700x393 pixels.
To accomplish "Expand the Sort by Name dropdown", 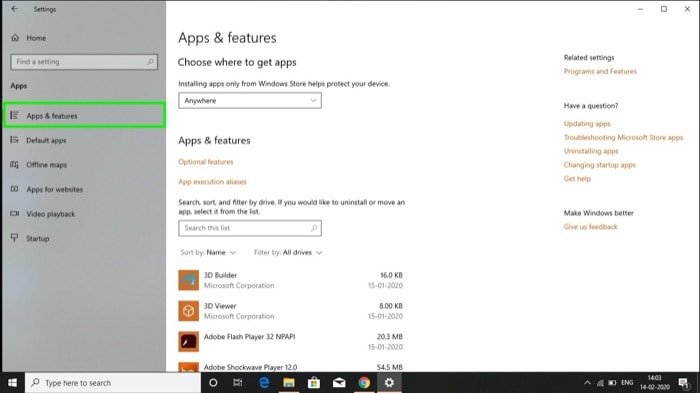I will 208,253.
